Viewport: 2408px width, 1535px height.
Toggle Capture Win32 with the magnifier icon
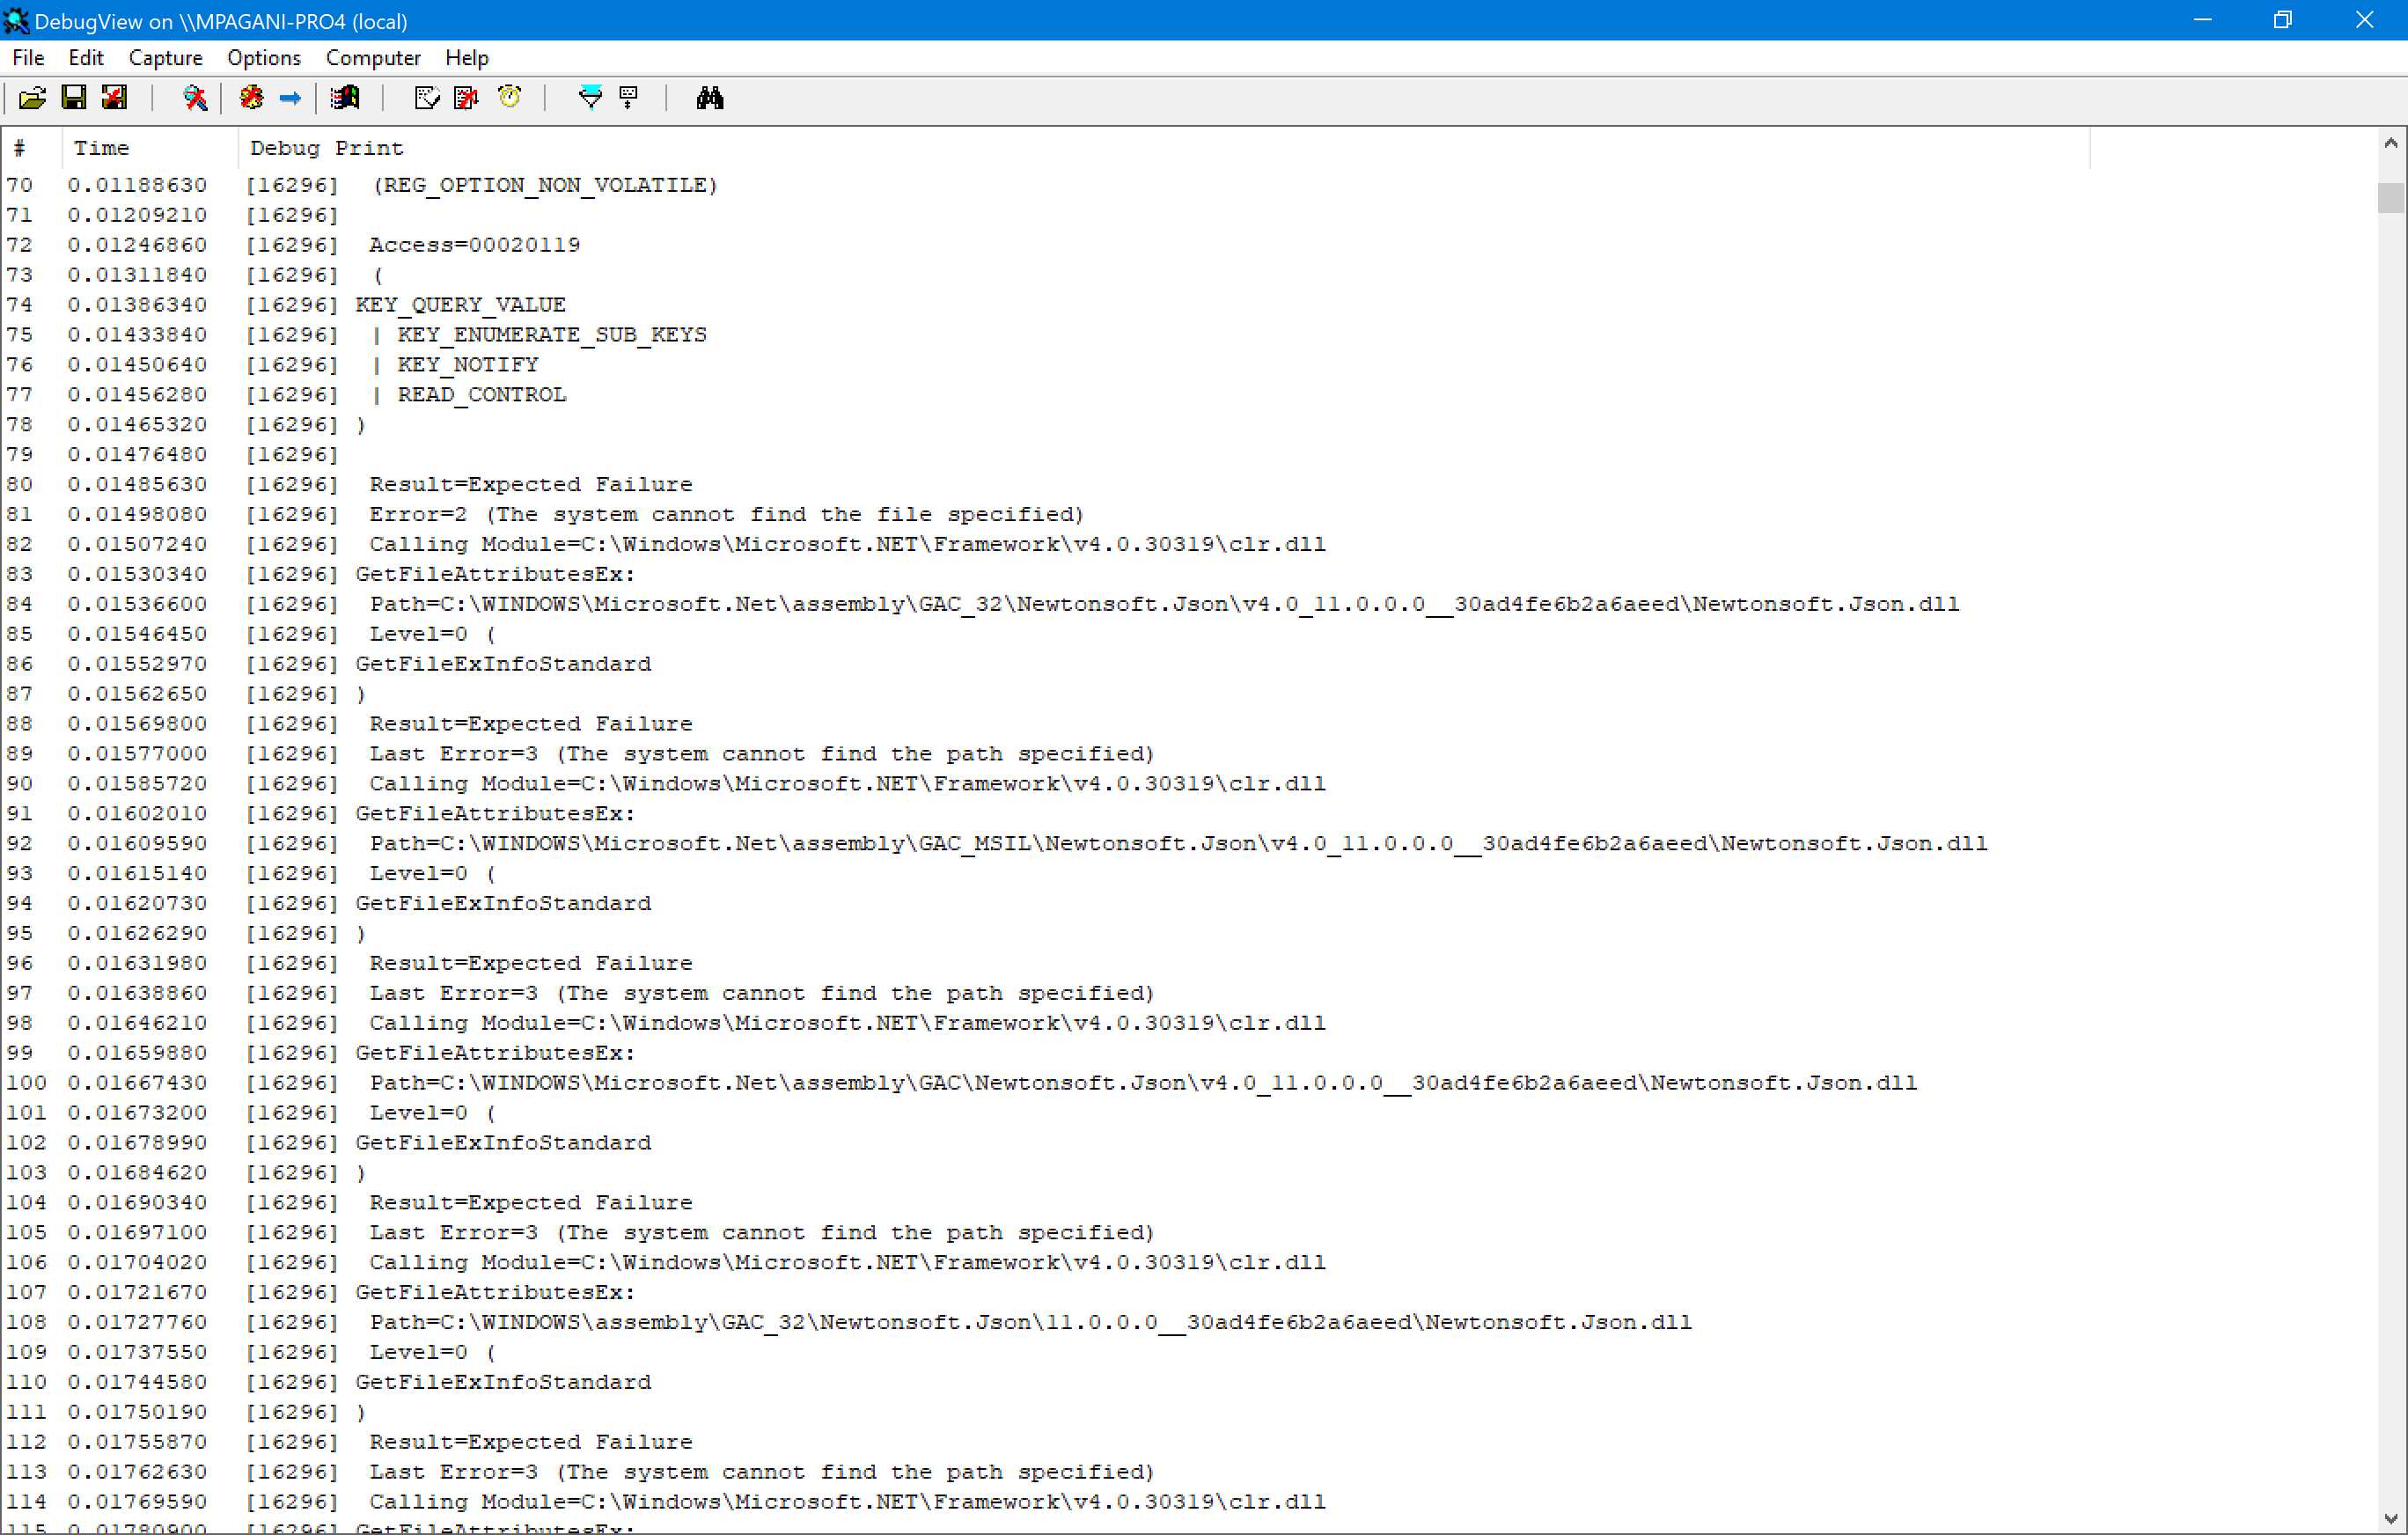point(195,97)
